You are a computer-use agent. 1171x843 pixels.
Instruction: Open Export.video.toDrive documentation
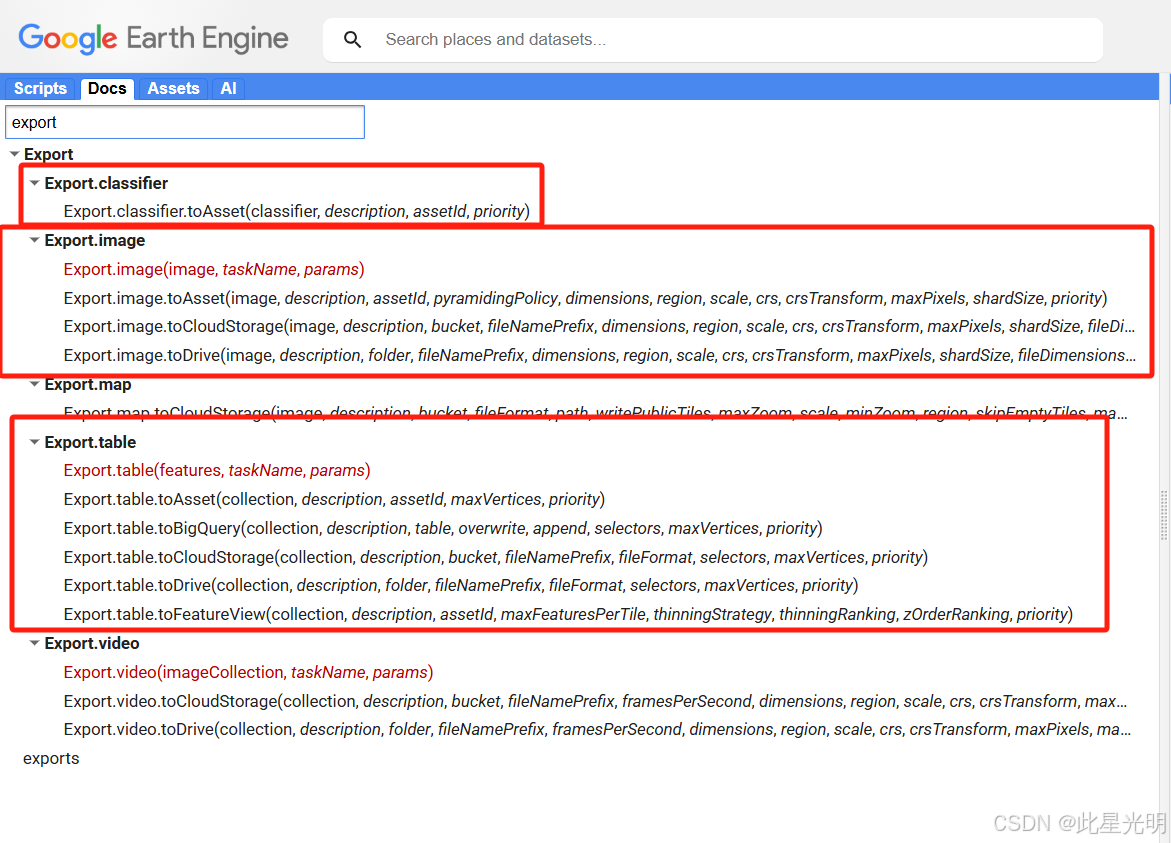click(x=597, y=730)
